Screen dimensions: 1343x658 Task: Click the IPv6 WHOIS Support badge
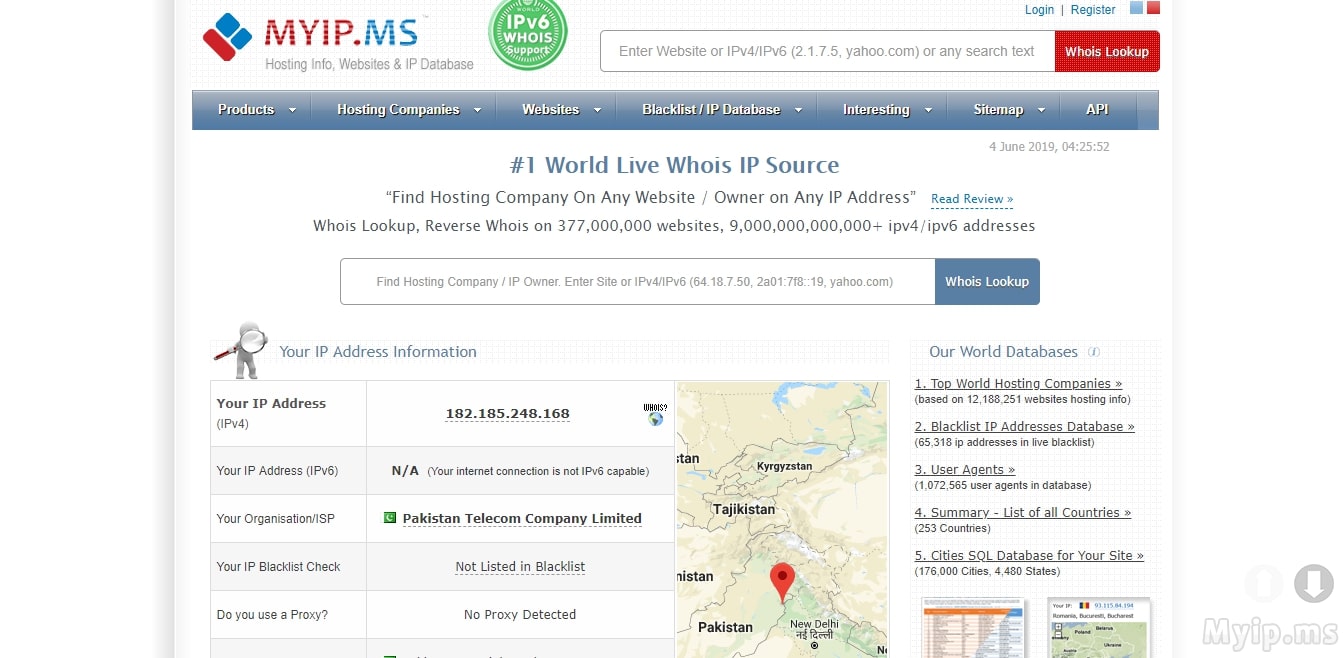[x=527, y=34]
